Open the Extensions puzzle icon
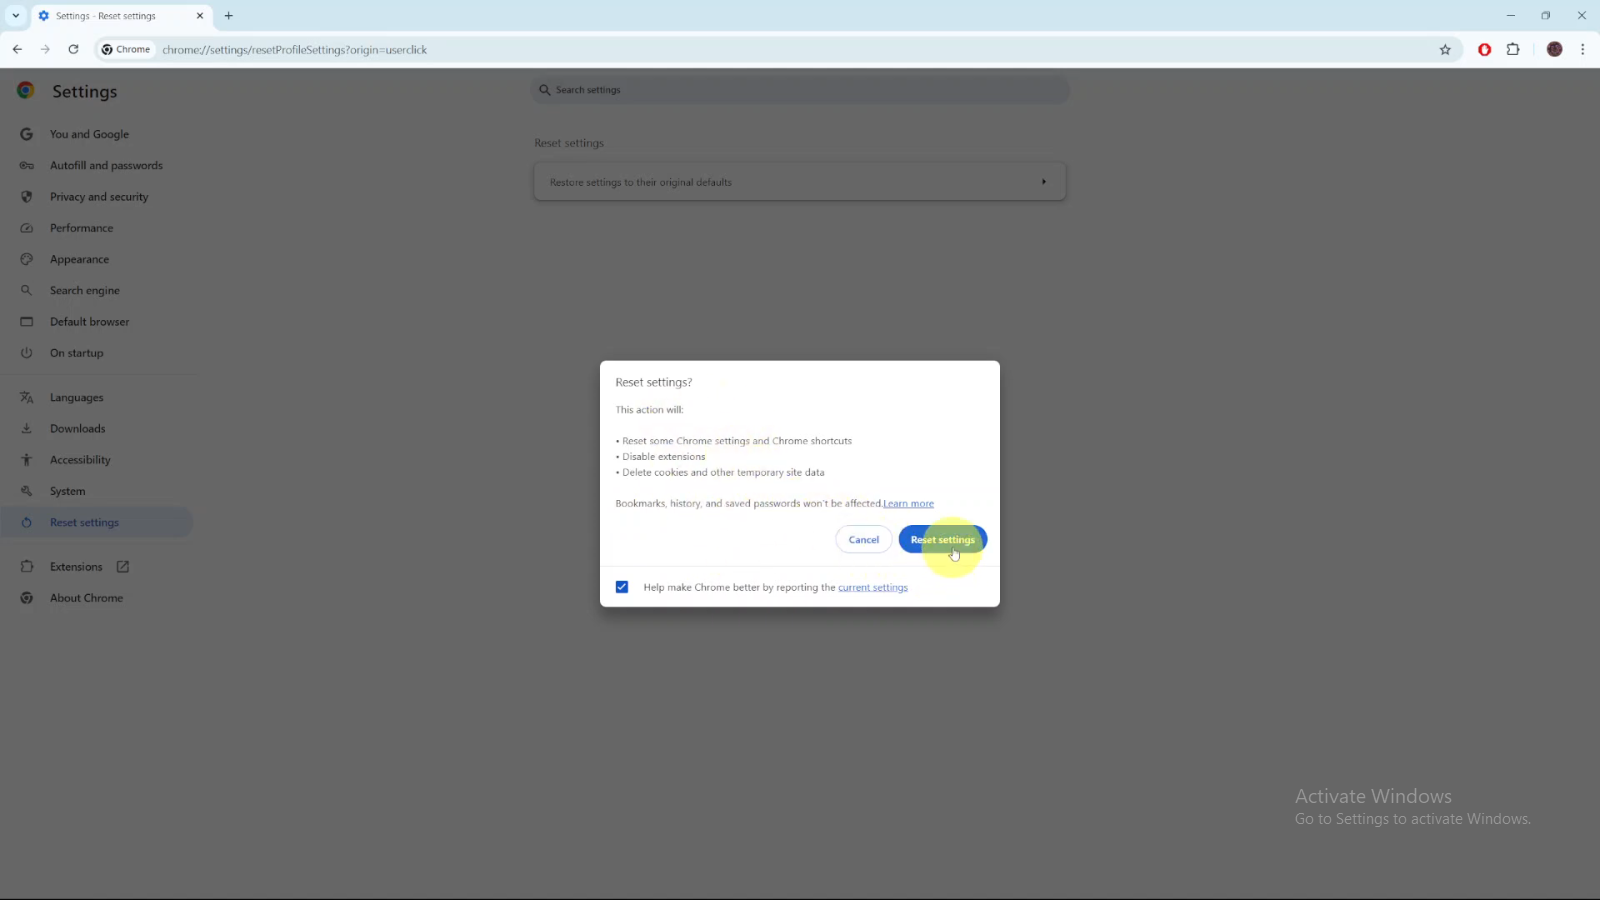The height and width of the screenshot is (900, 1600). [x=1513, y=49]
